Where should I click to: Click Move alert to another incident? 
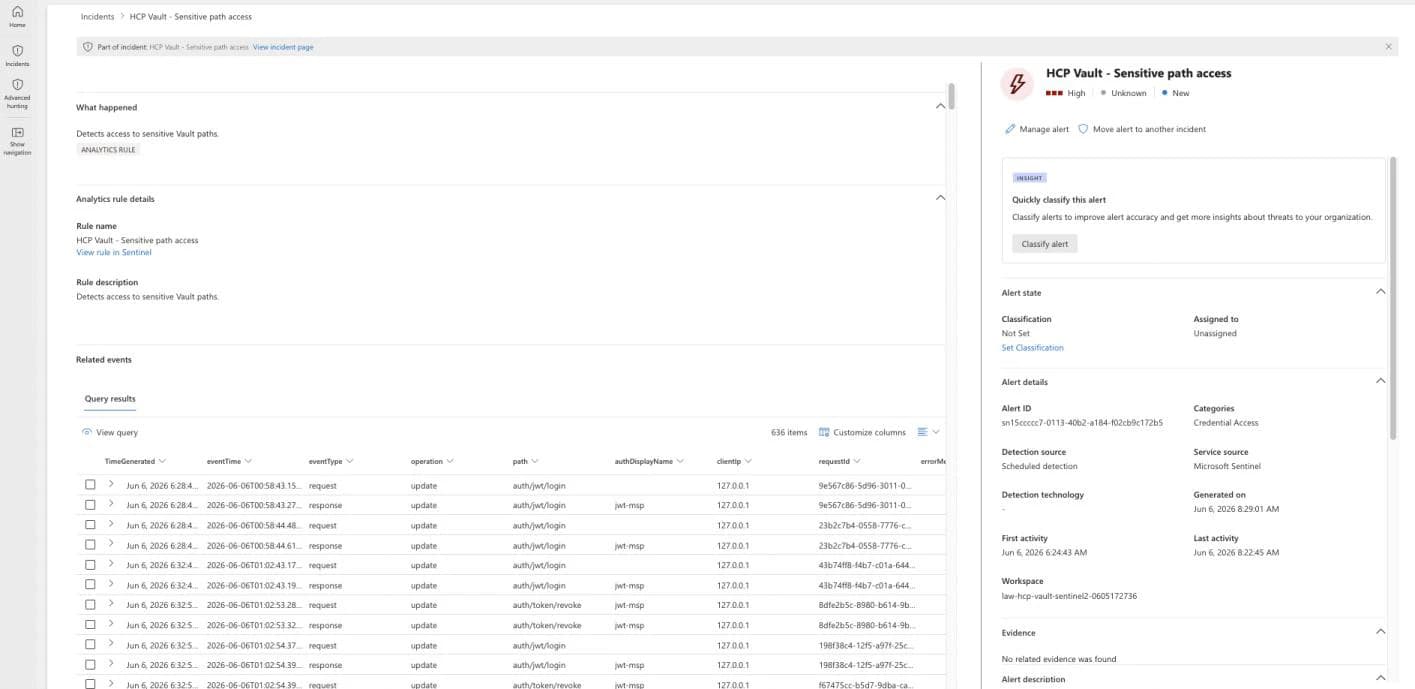tap(1142, 129)
